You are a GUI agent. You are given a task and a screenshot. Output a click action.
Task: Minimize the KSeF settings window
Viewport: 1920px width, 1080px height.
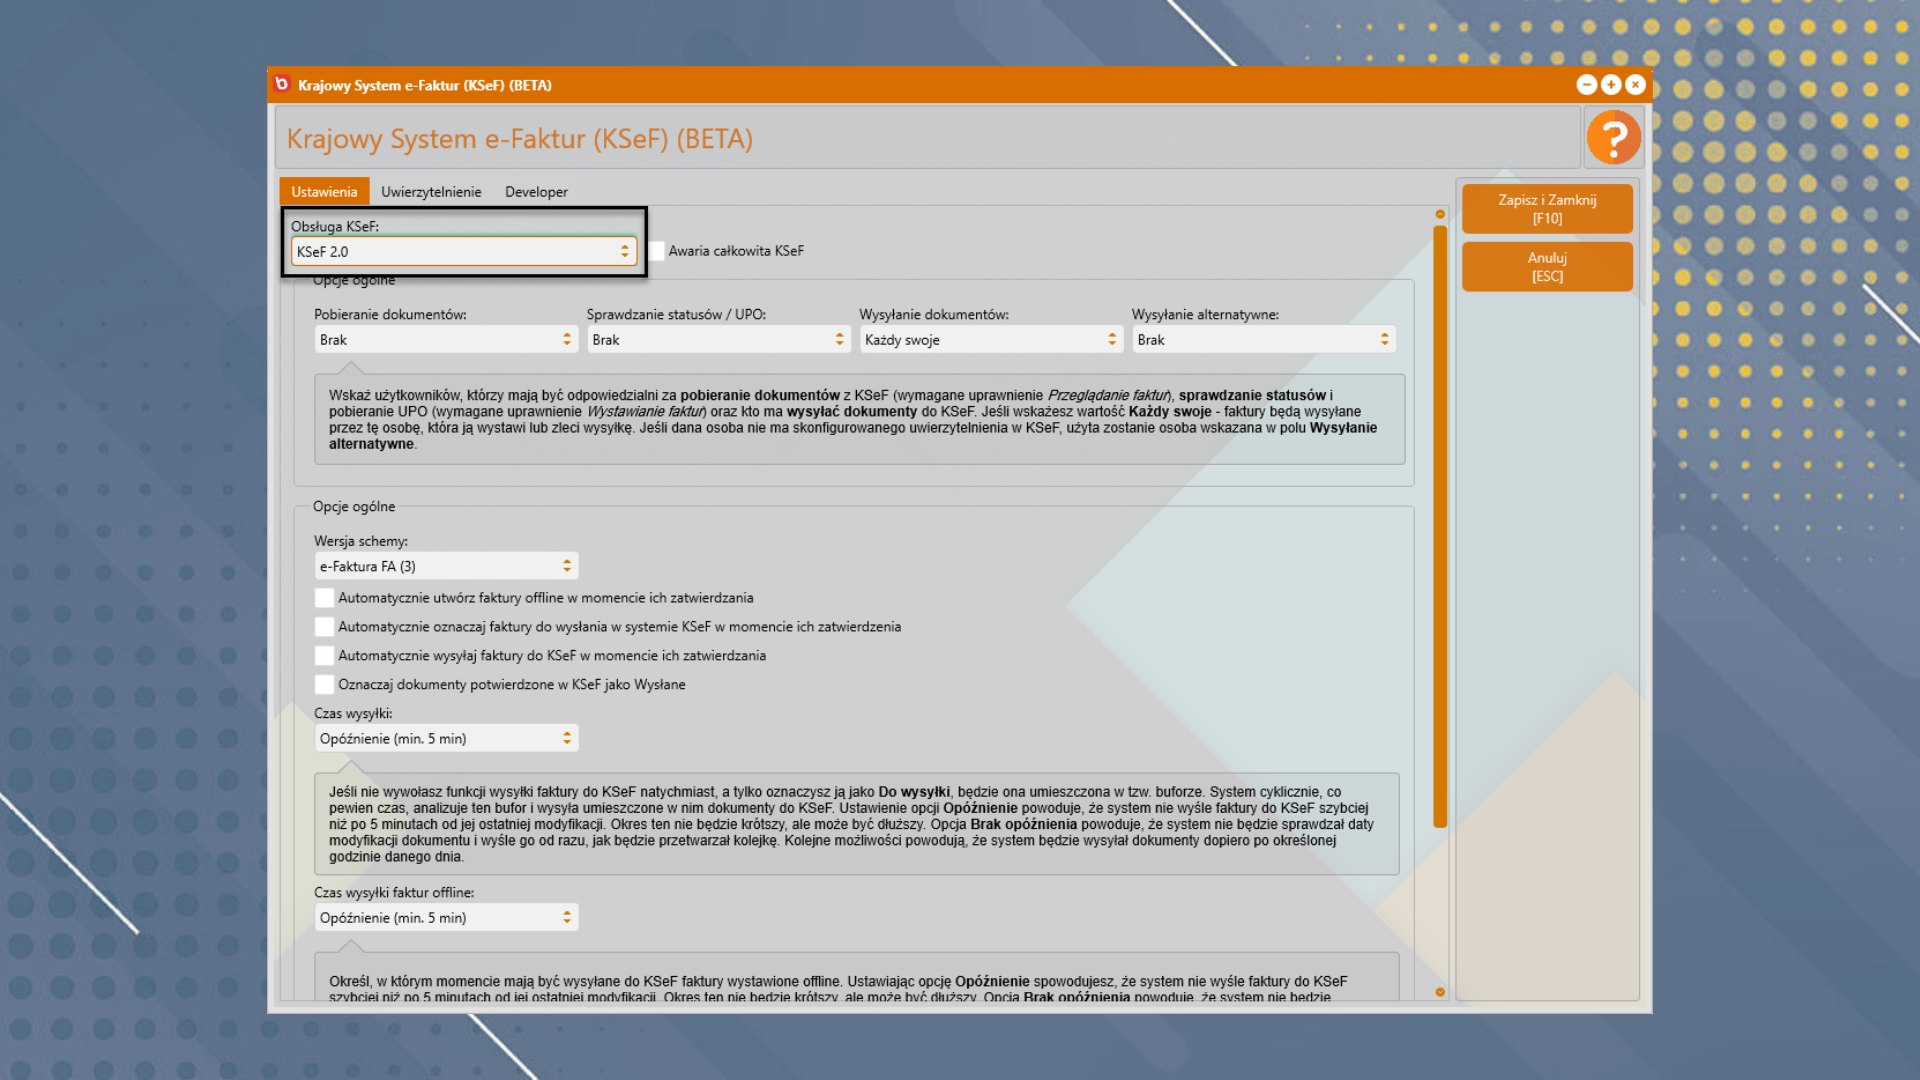click(x=1586, y=85)
